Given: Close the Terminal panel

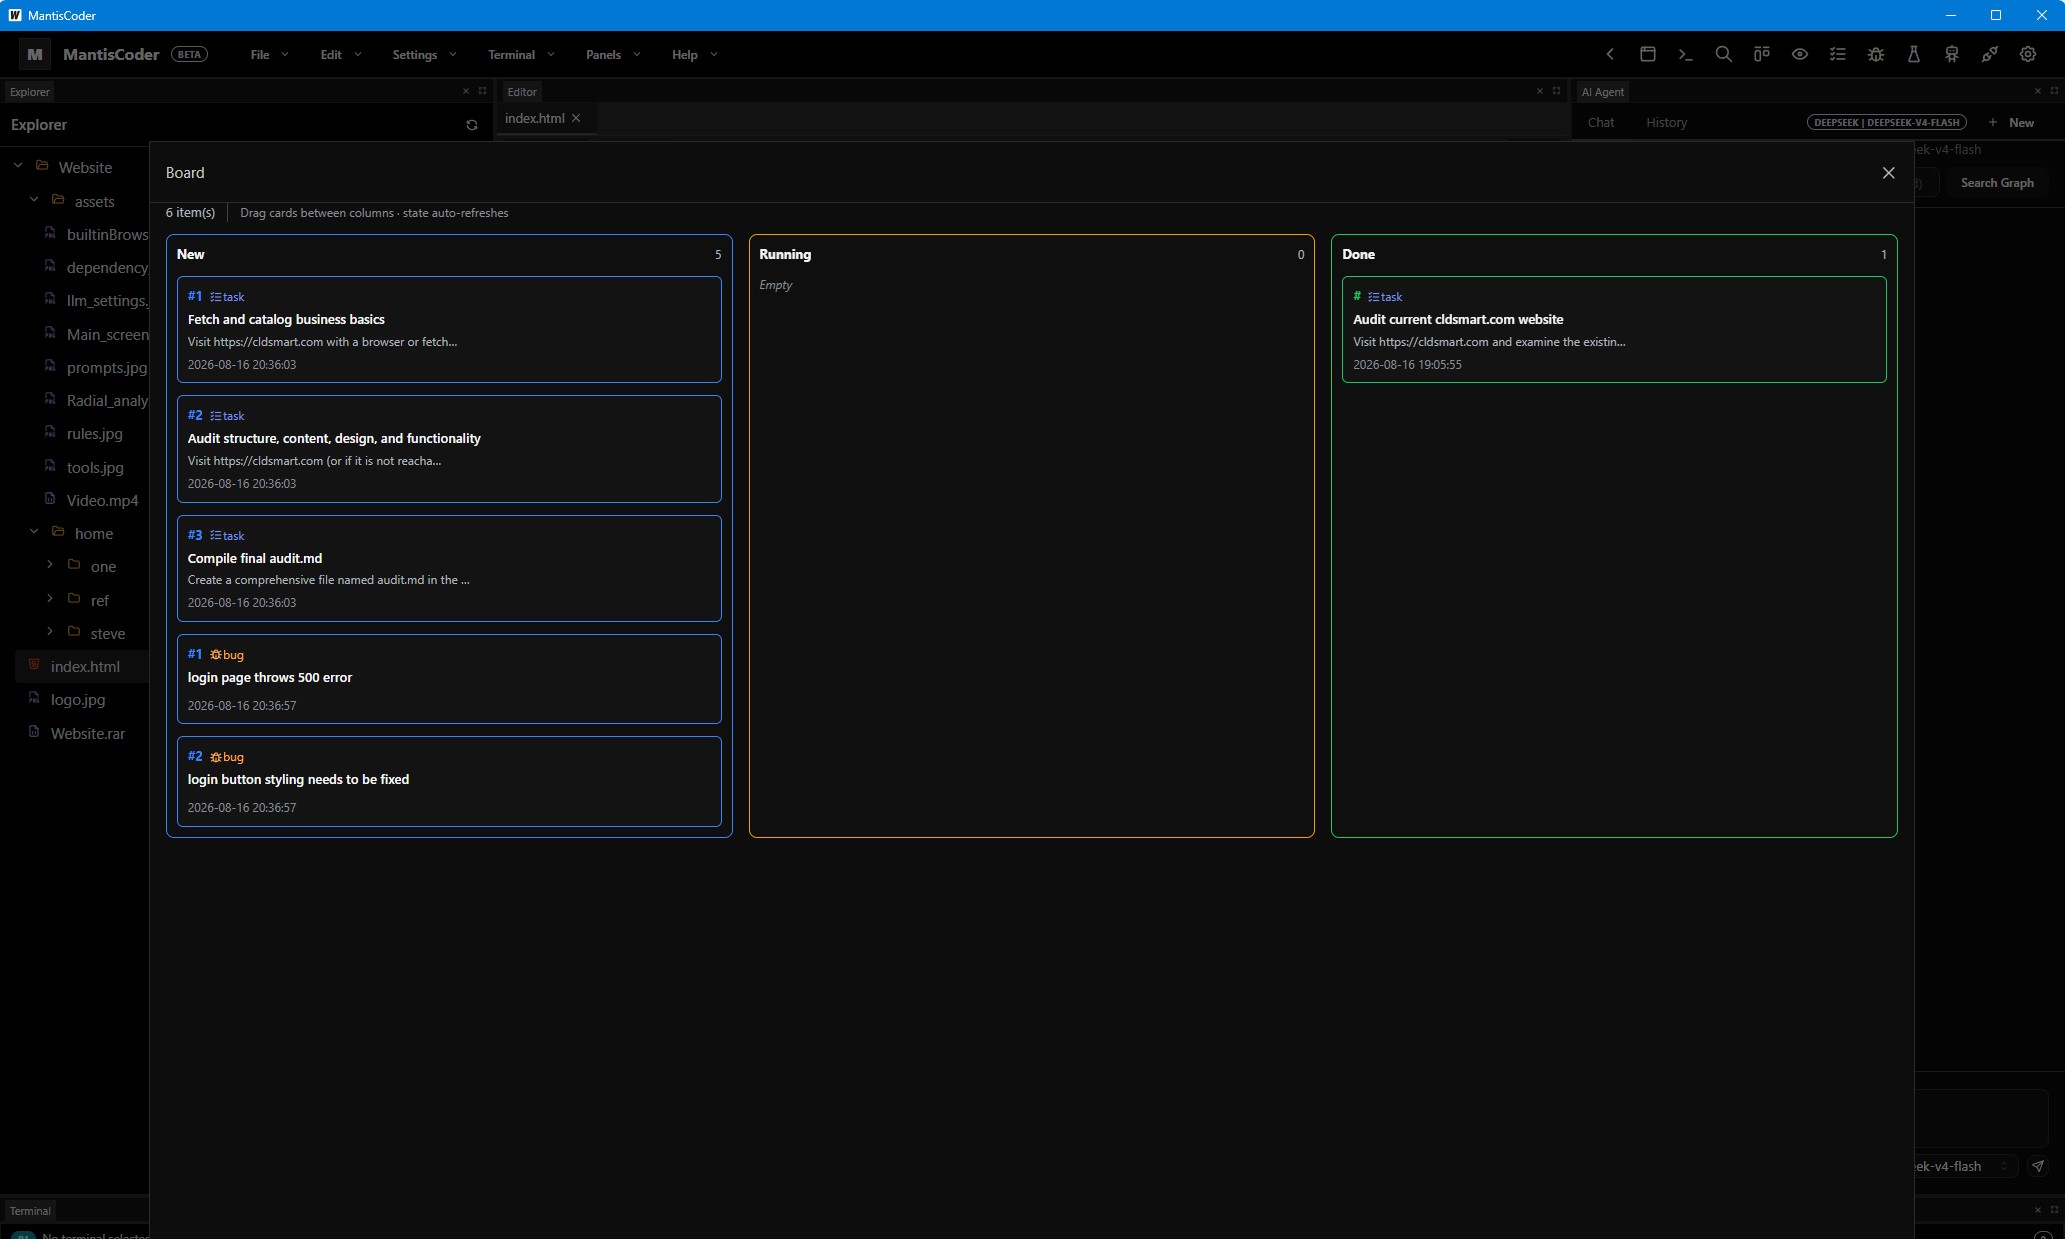Looking at the screenshot, I should (x=2038, y=1210).
